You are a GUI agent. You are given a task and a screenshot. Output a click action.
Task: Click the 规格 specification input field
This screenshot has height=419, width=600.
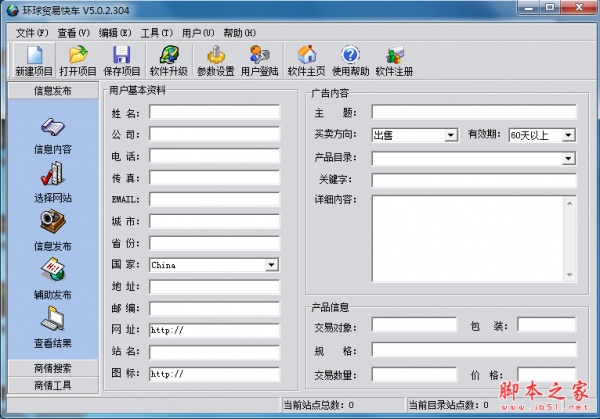point(474,350)
